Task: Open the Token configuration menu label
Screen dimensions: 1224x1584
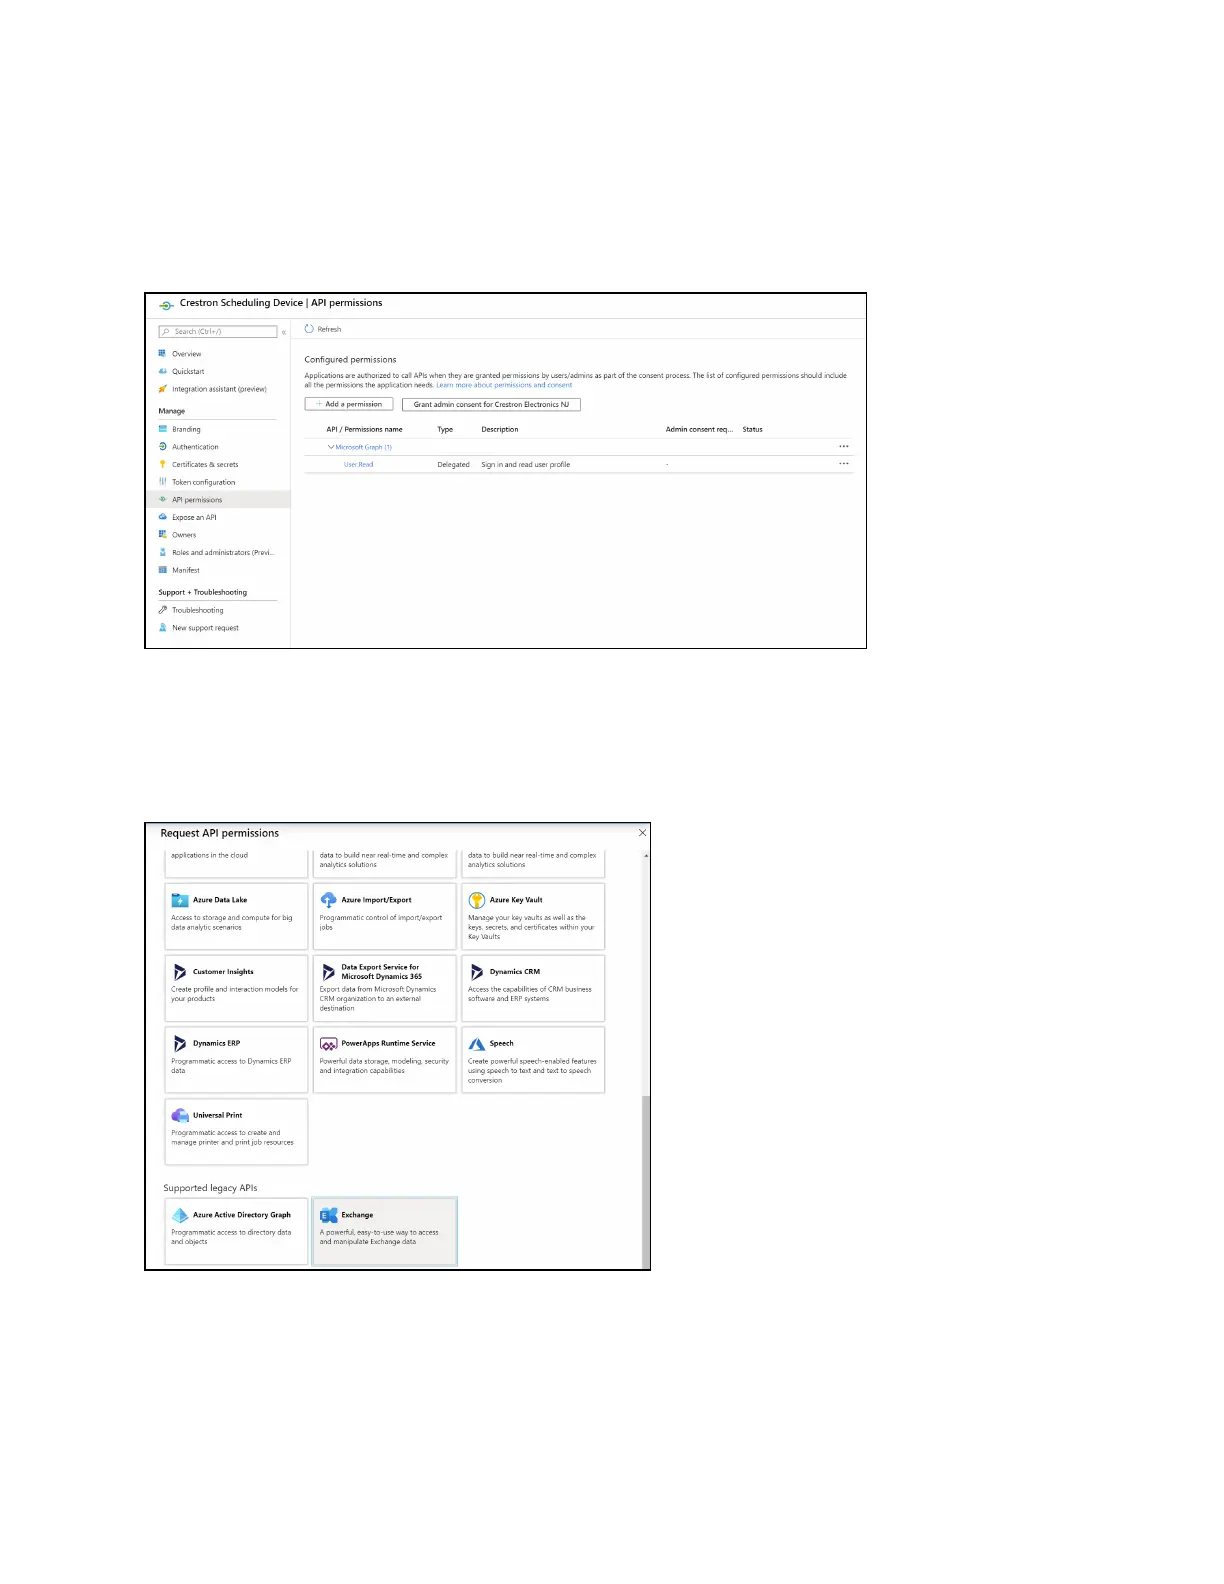Action: click(x=204, y=482)
